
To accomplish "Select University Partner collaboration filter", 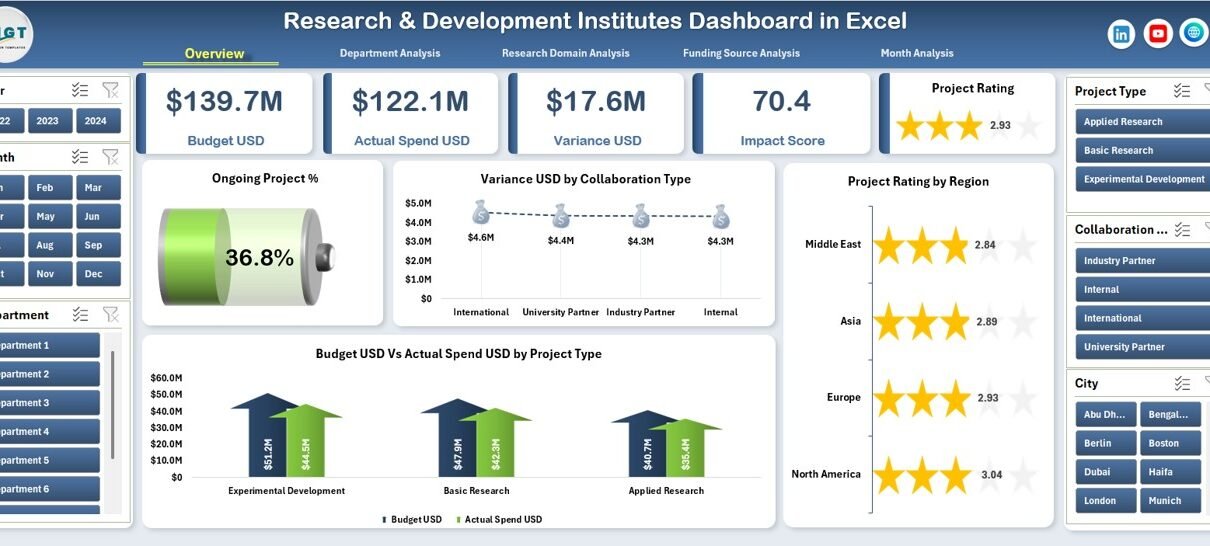I will click(x=1142, y=347).
